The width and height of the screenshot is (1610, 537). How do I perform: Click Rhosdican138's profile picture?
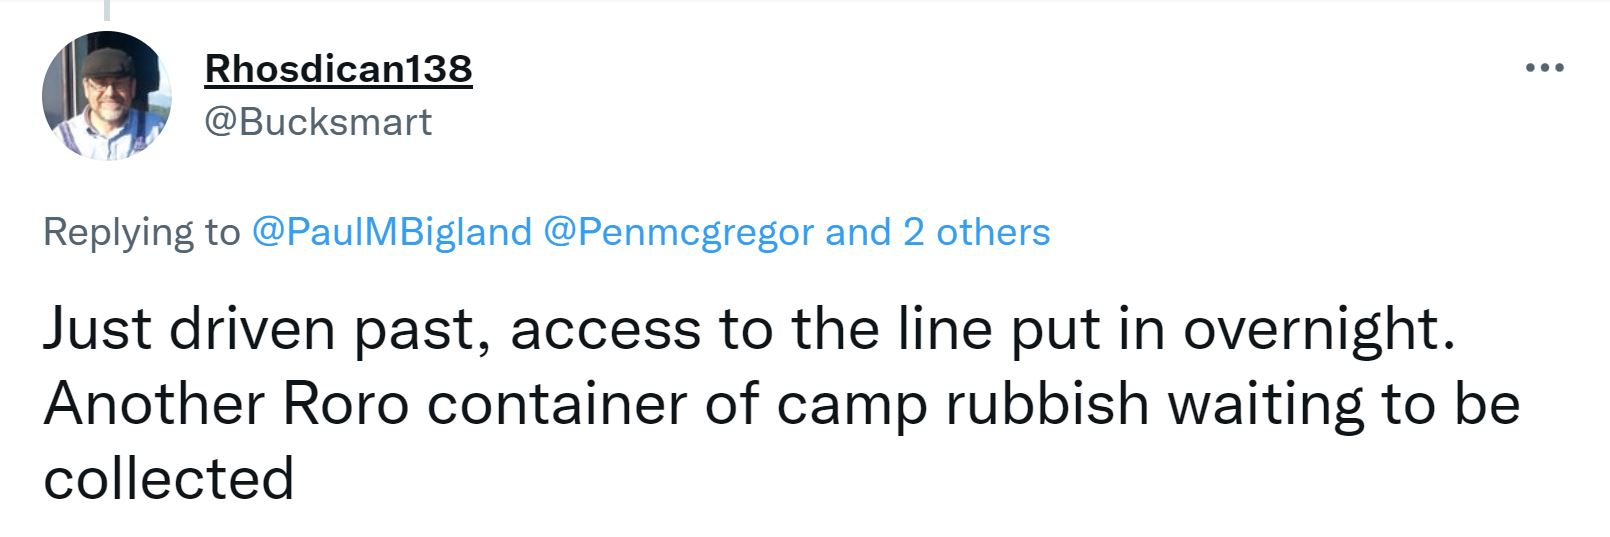[x=107, y=96]
